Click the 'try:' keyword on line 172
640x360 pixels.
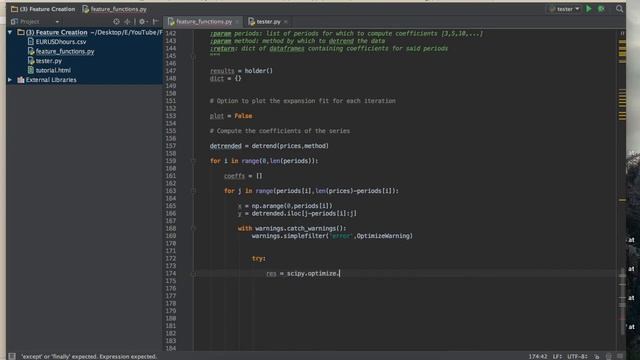(259, 258)
